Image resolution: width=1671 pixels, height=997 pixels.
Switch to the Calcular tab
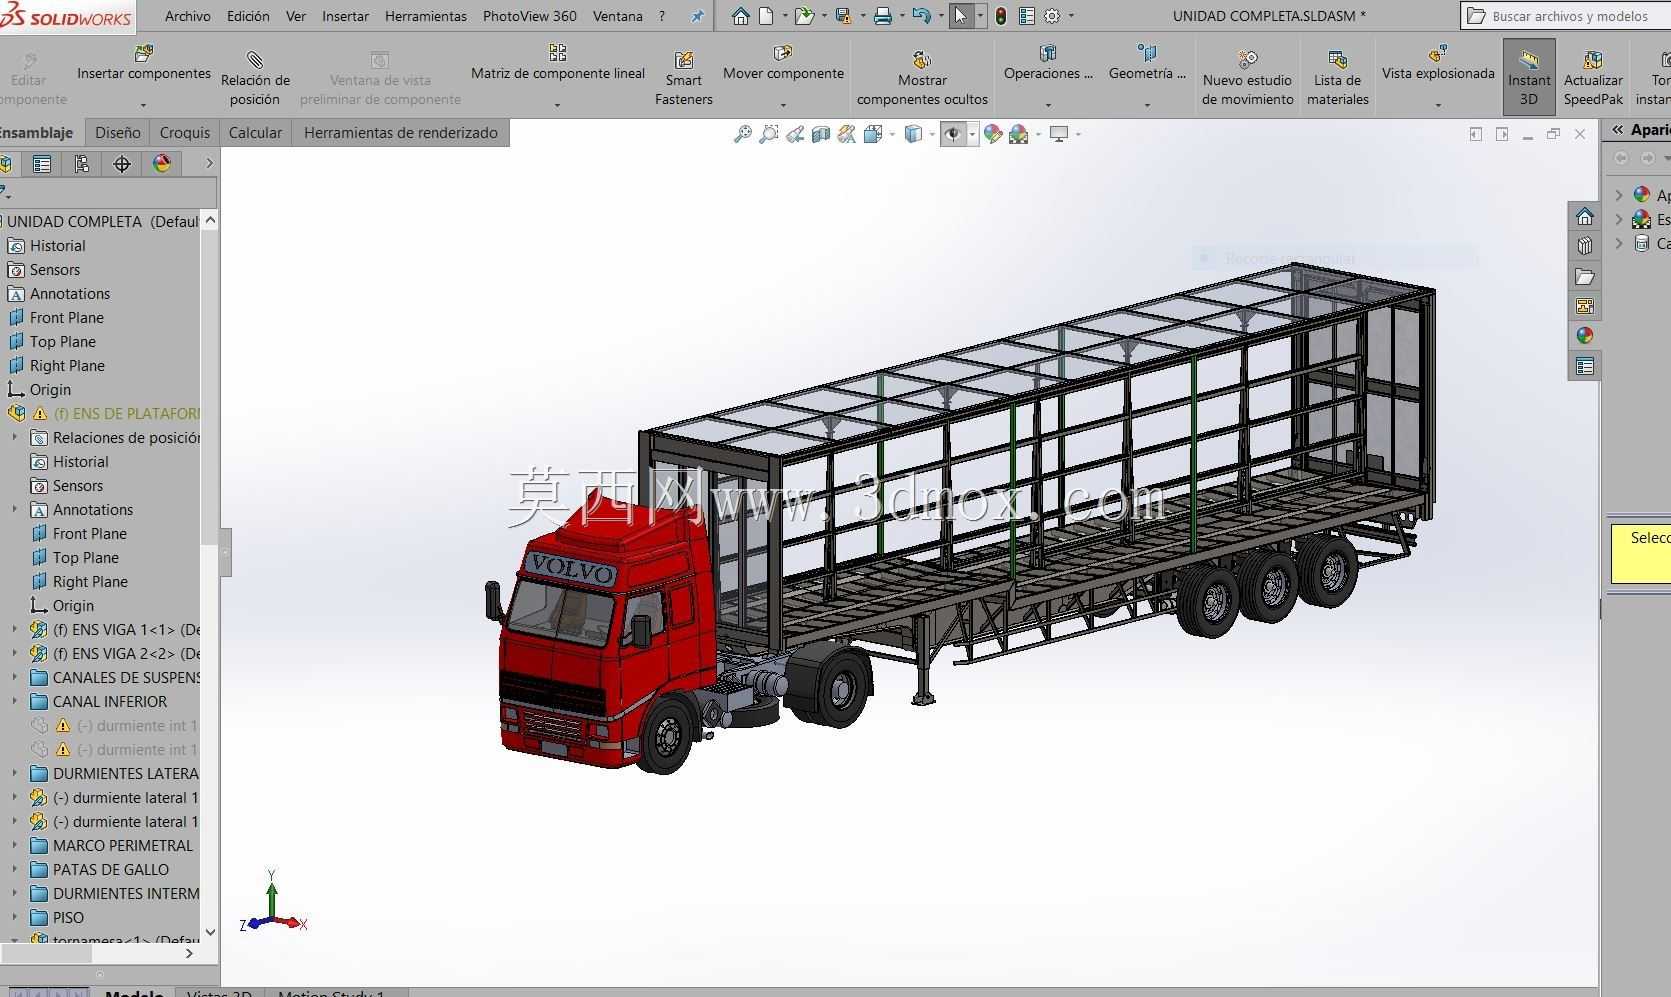[x=255, y=133]
